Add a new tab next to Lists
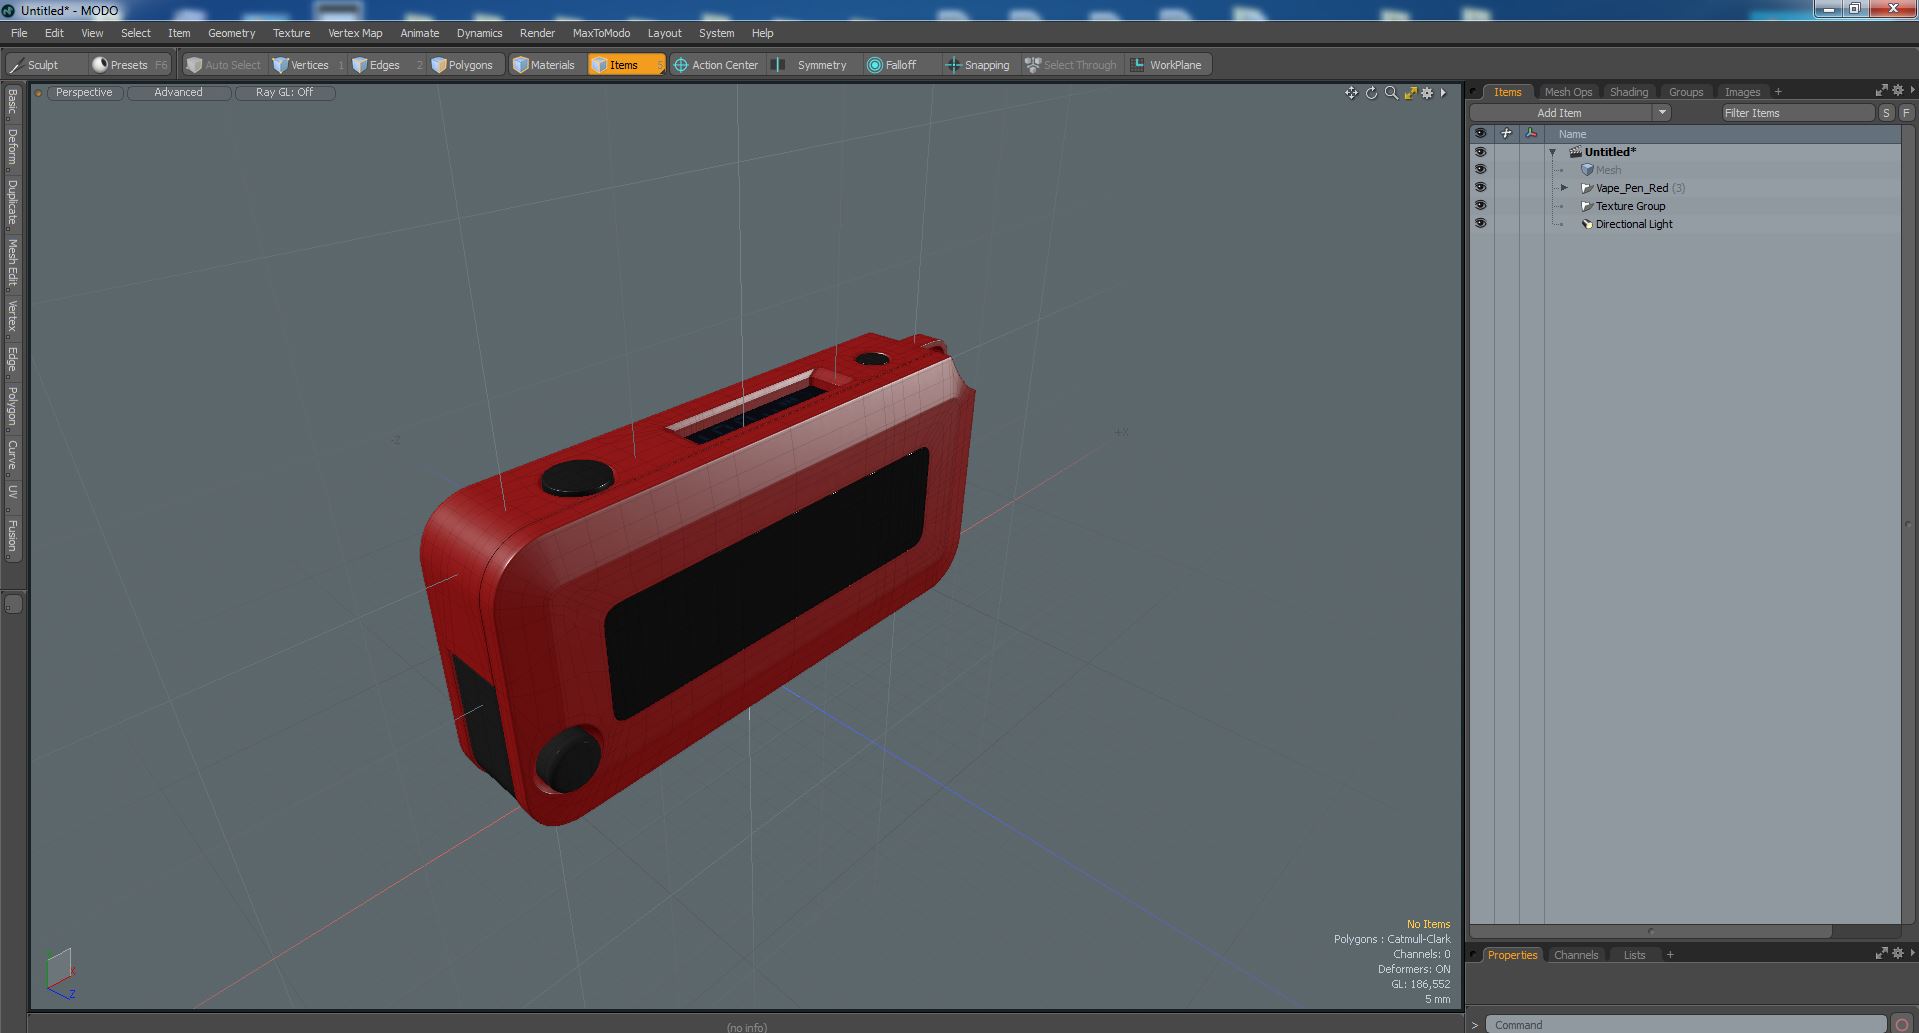 (1670, 955)
